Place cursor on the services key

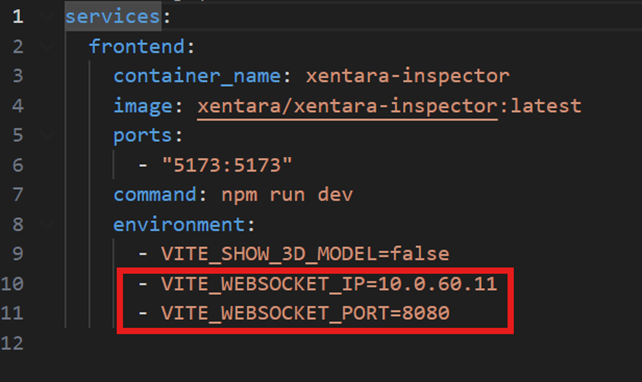point(112,17)
